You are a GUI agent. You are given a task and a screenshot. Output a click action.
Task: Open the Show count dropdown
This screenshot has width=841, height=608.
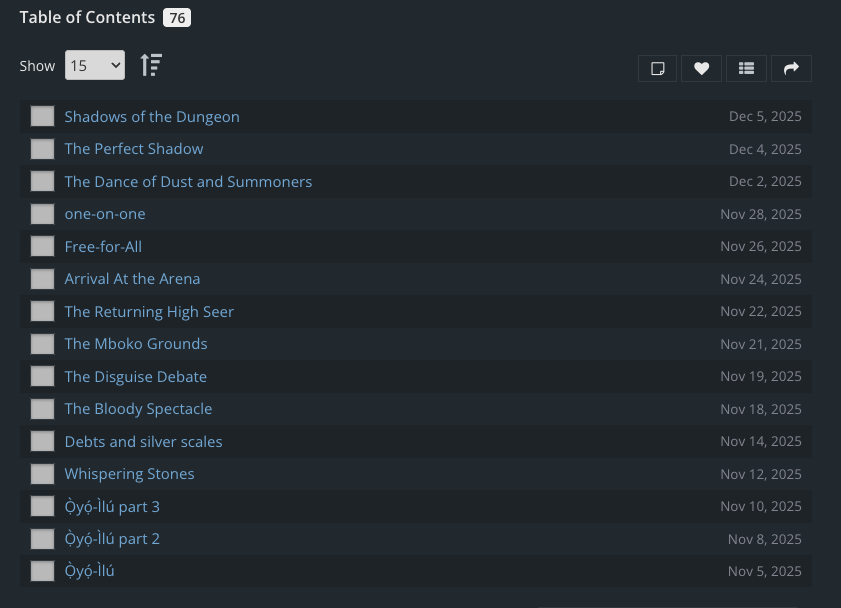(x=95, y=66)
